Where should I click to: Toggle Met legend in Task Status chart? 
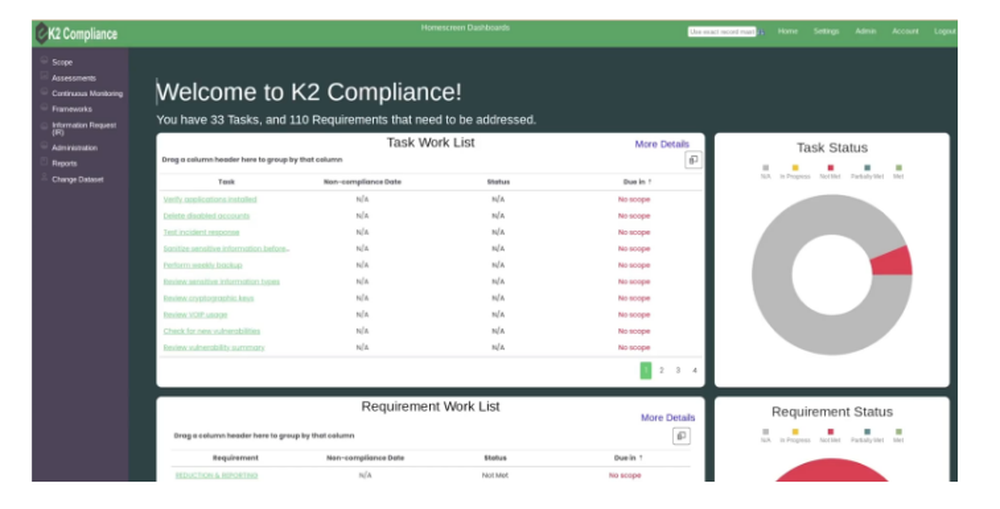point(898,172)
